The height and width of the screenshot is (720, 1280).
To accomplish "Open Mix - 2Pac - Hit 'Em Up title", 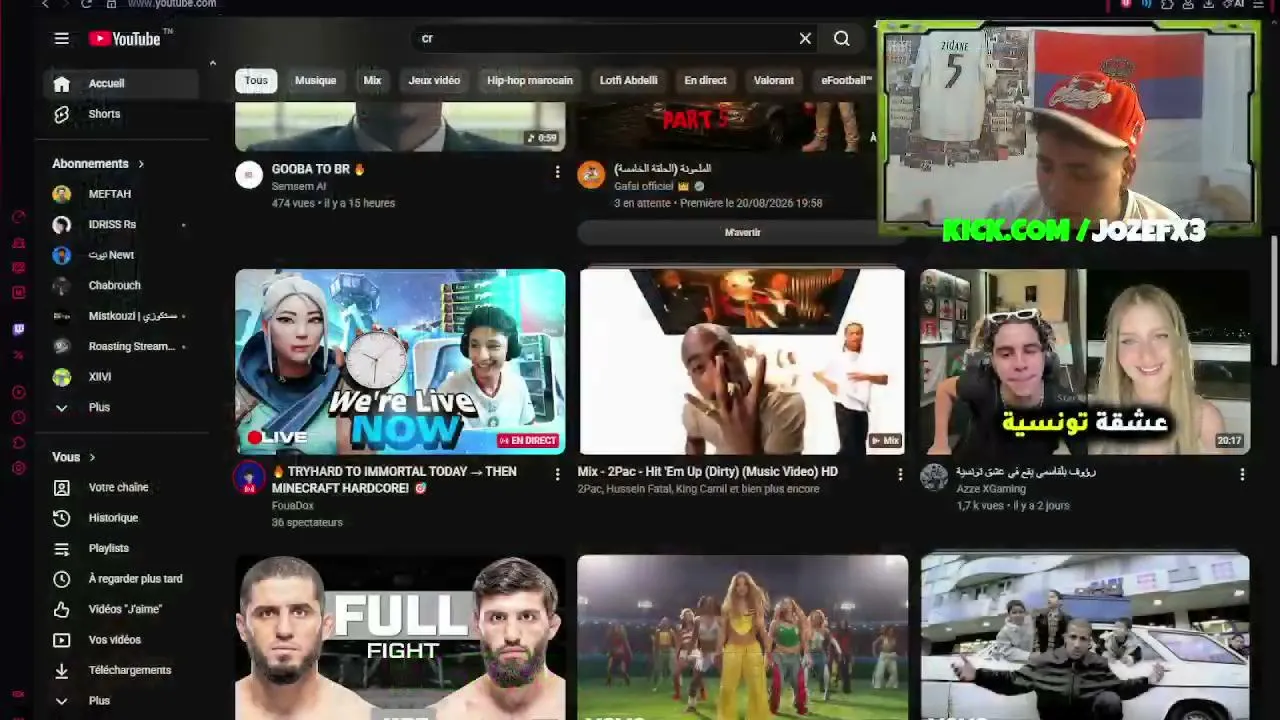I will [708, 472].
